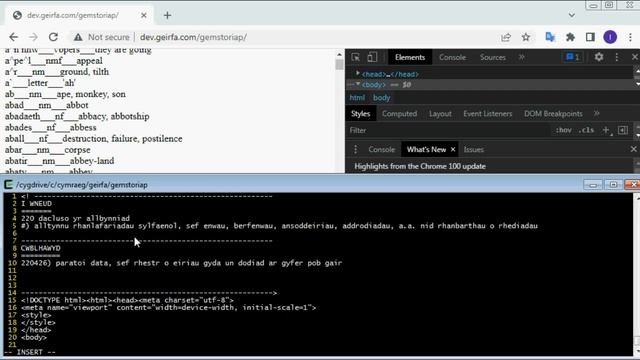Screen dimensions: 640x360
Task: Minimize the cygdrive terminal window
Action: click(x=593, y=185)
